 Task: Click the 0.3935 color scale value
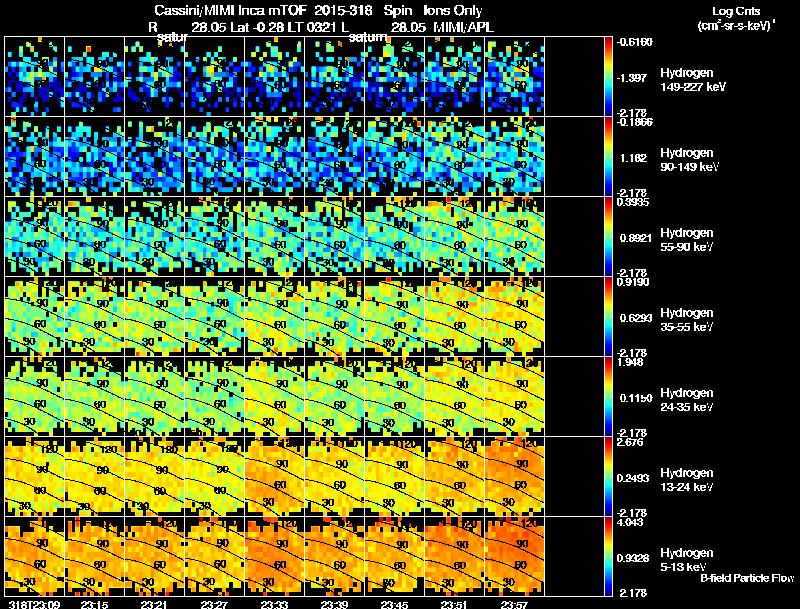633,202
